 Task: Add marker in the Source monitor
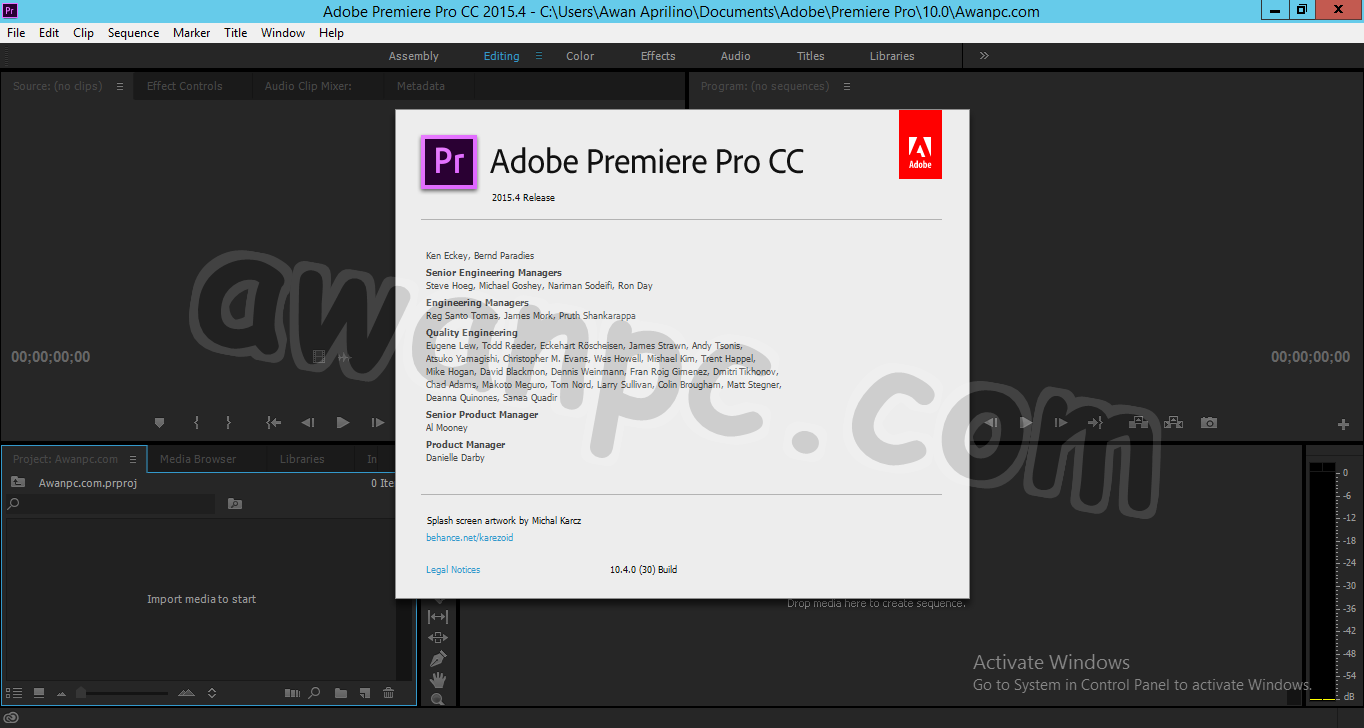pyautogui.click(x=159, y=423)
